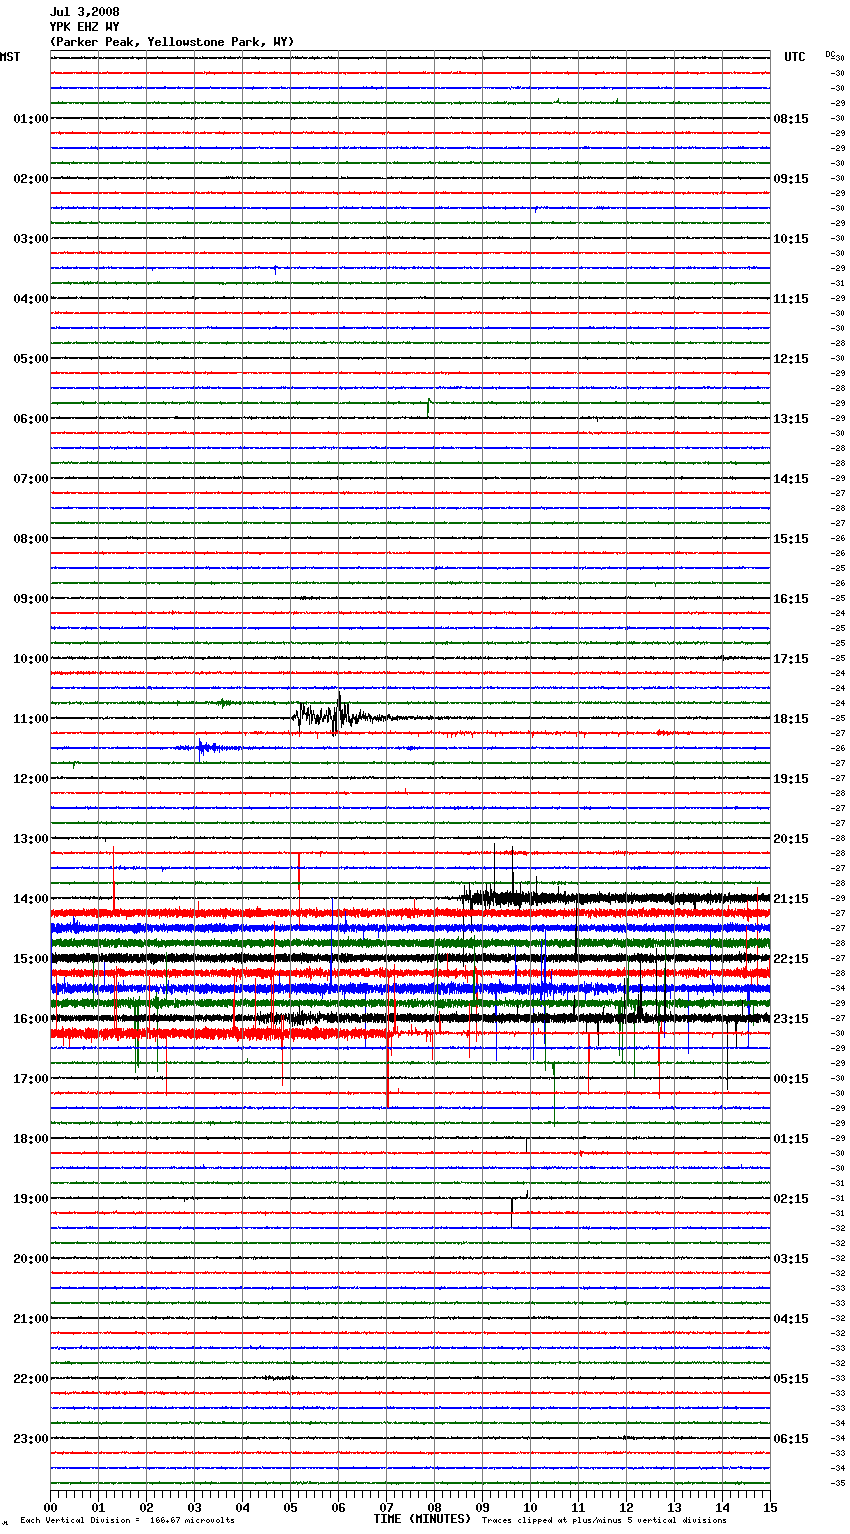
Task: Click the large earthquake waveform on the 11:00 trace
Action: click(340, 715)
